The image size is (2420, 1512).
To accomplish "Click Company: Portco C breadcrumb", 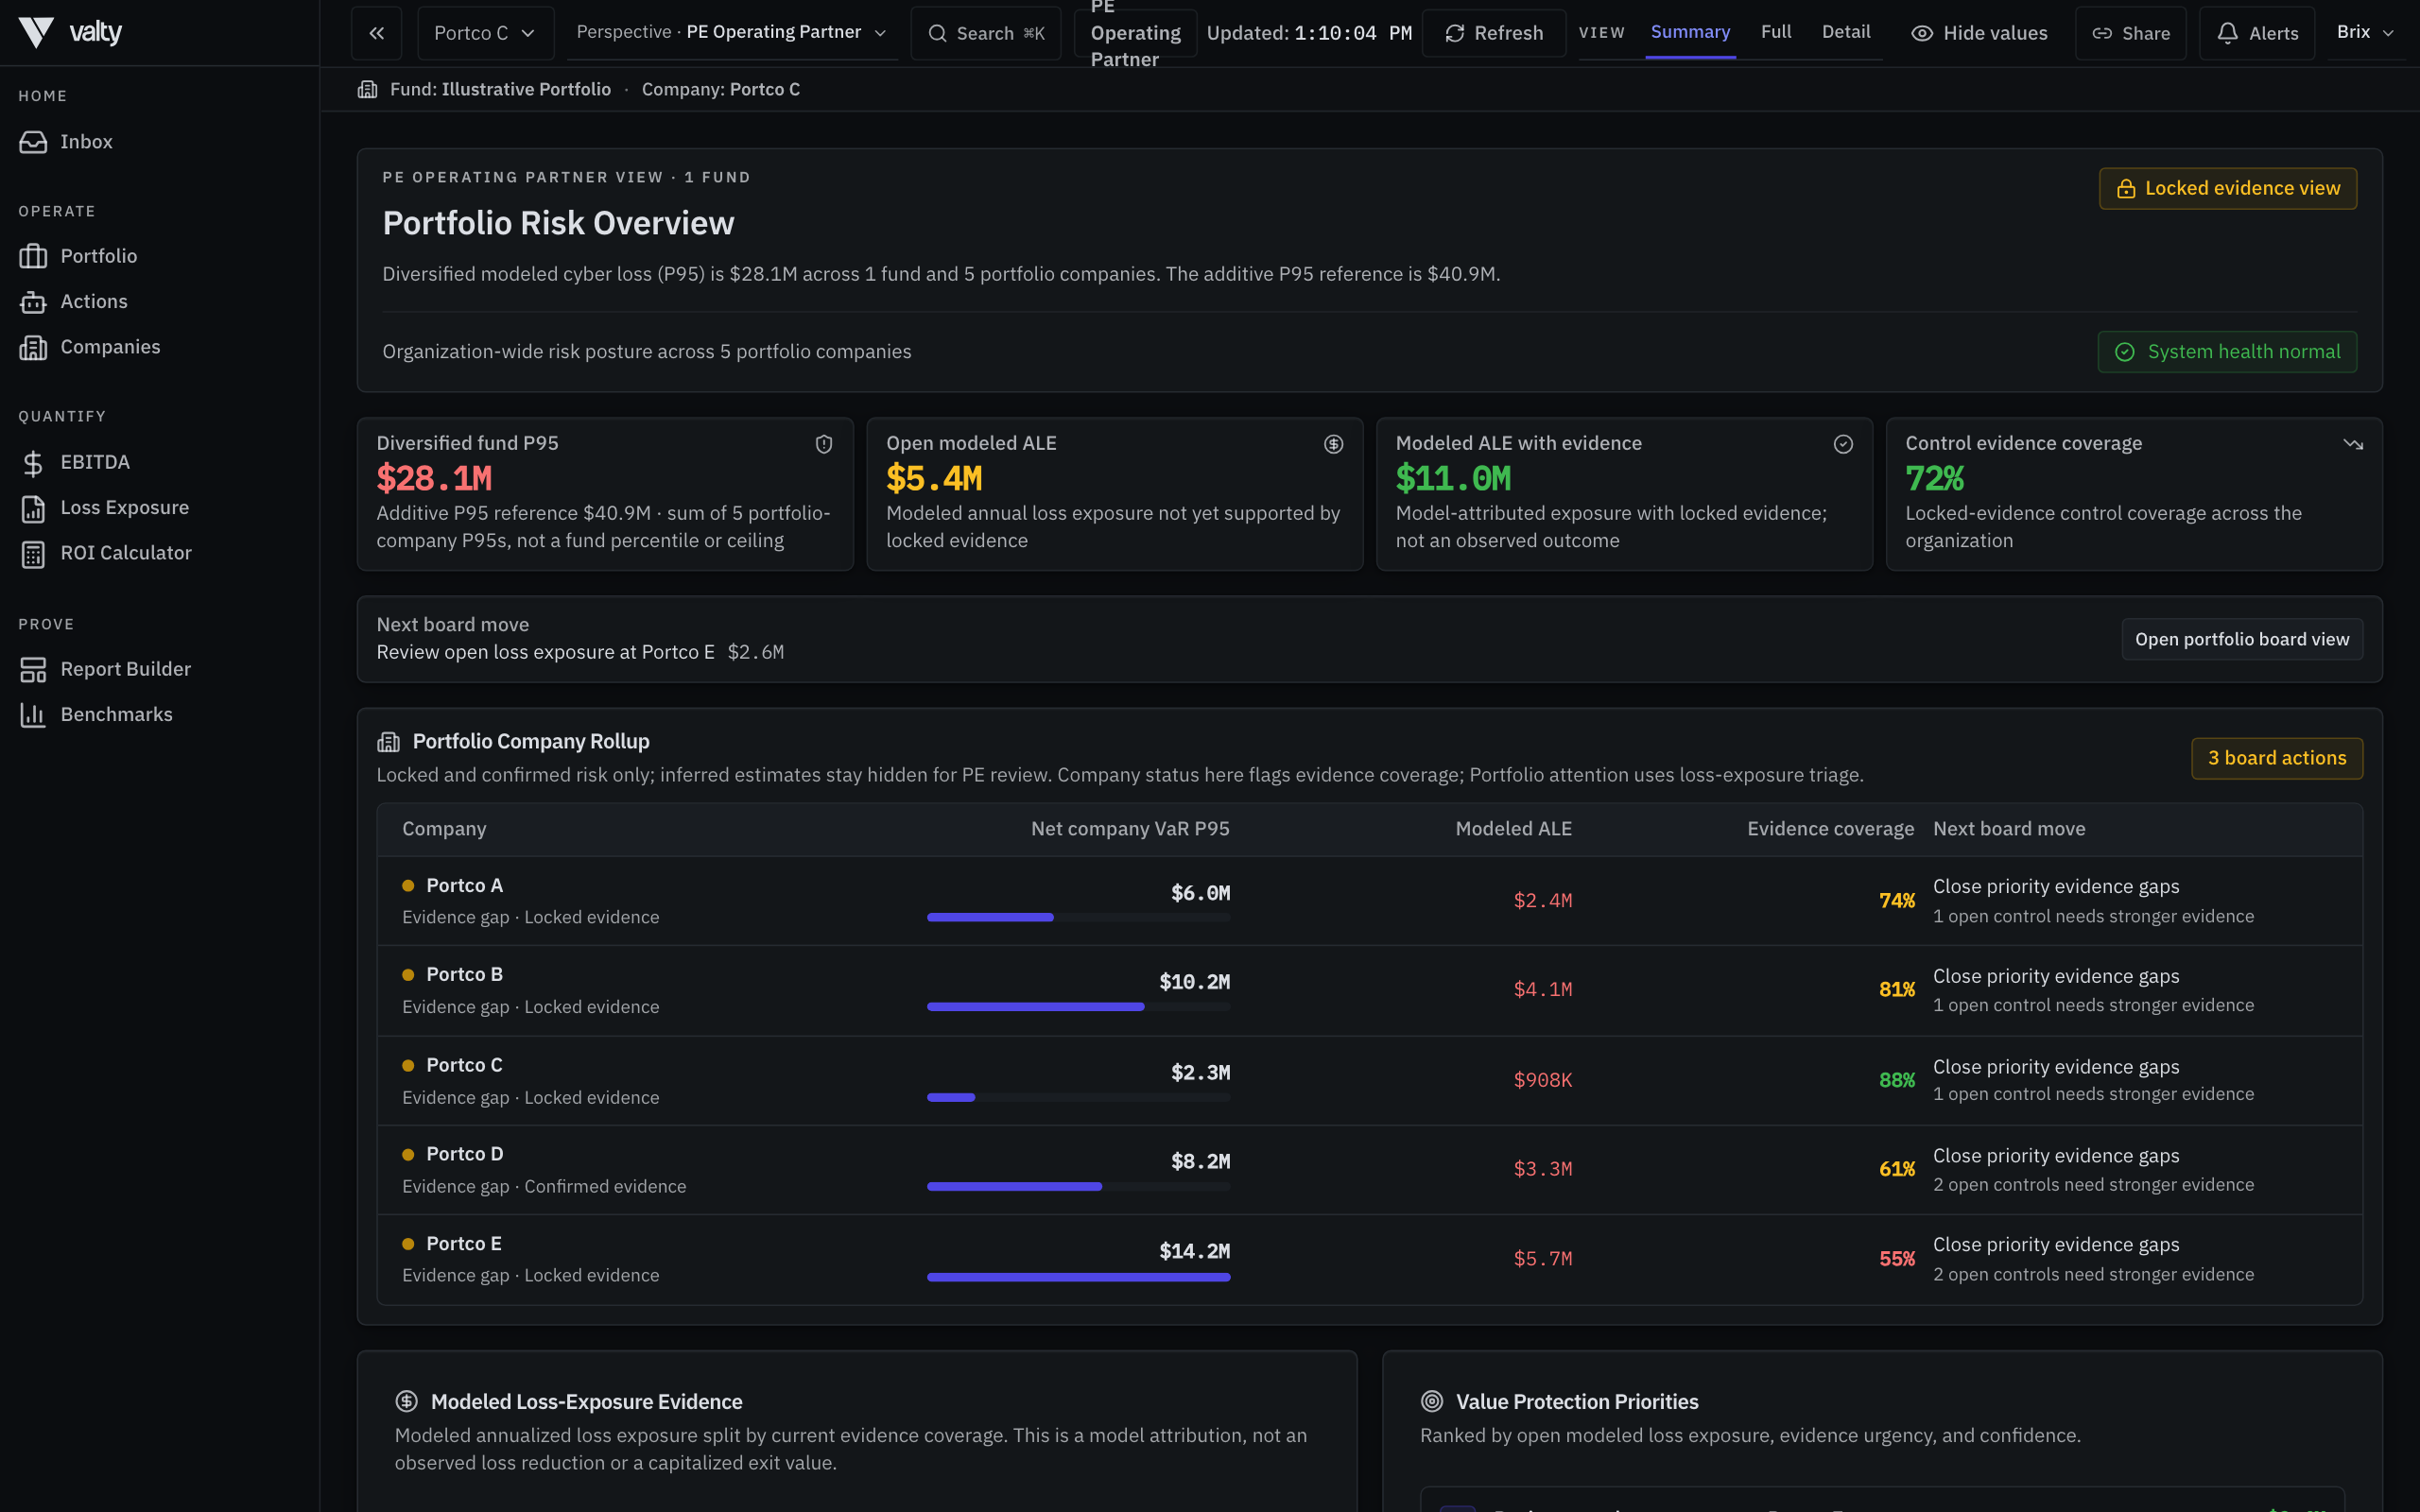I will click(721, 89).
